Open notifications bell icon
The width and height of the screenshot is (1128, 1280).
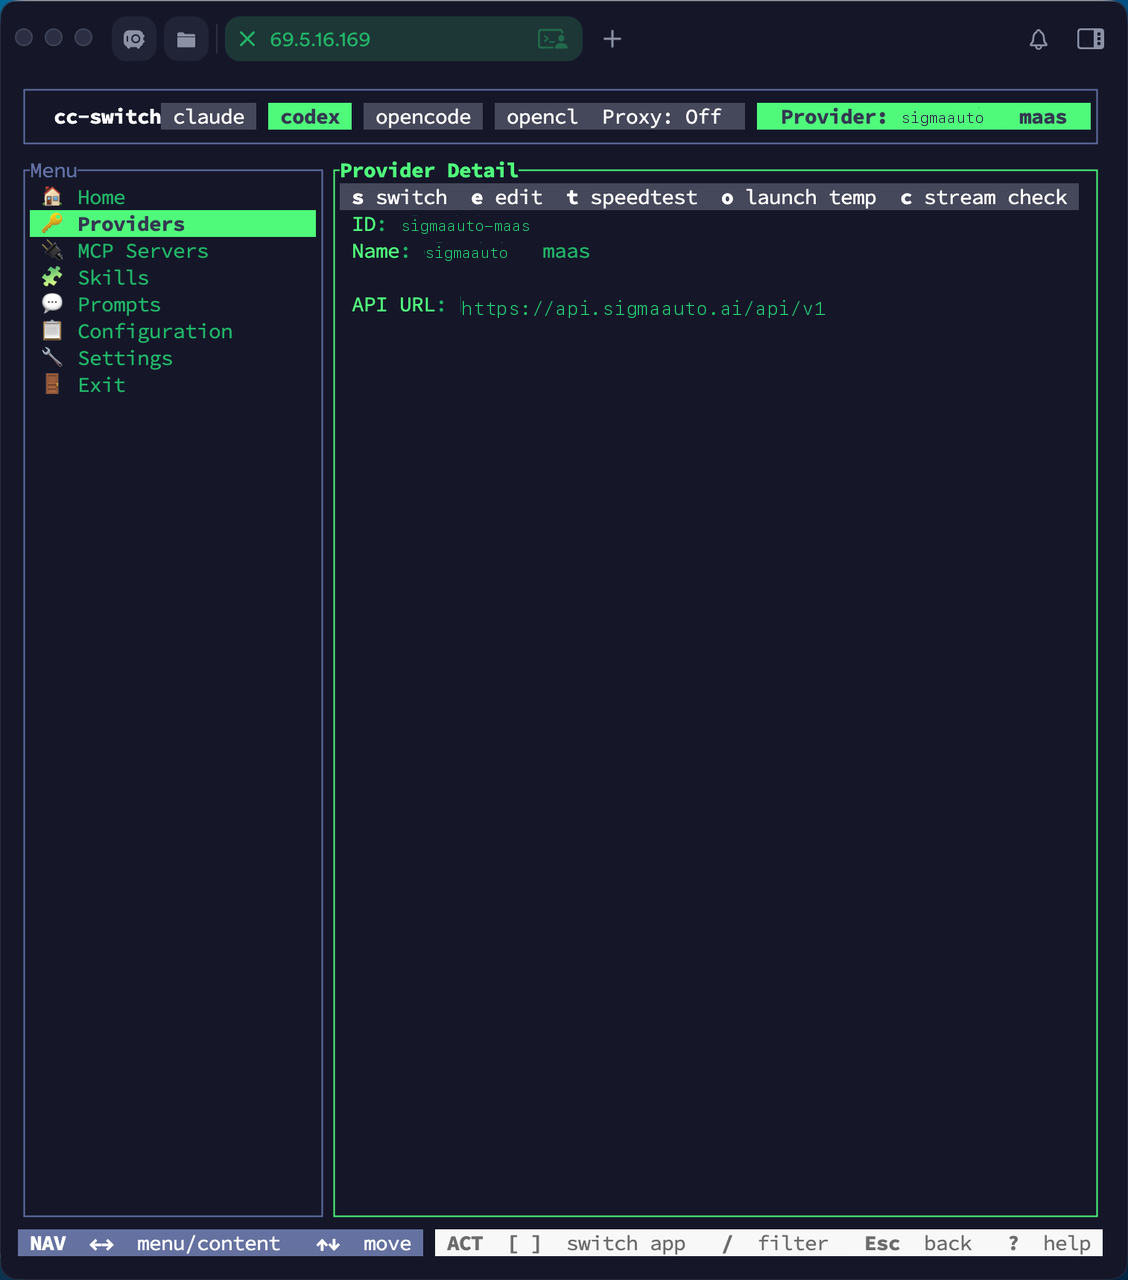(x=1039, y=39)
